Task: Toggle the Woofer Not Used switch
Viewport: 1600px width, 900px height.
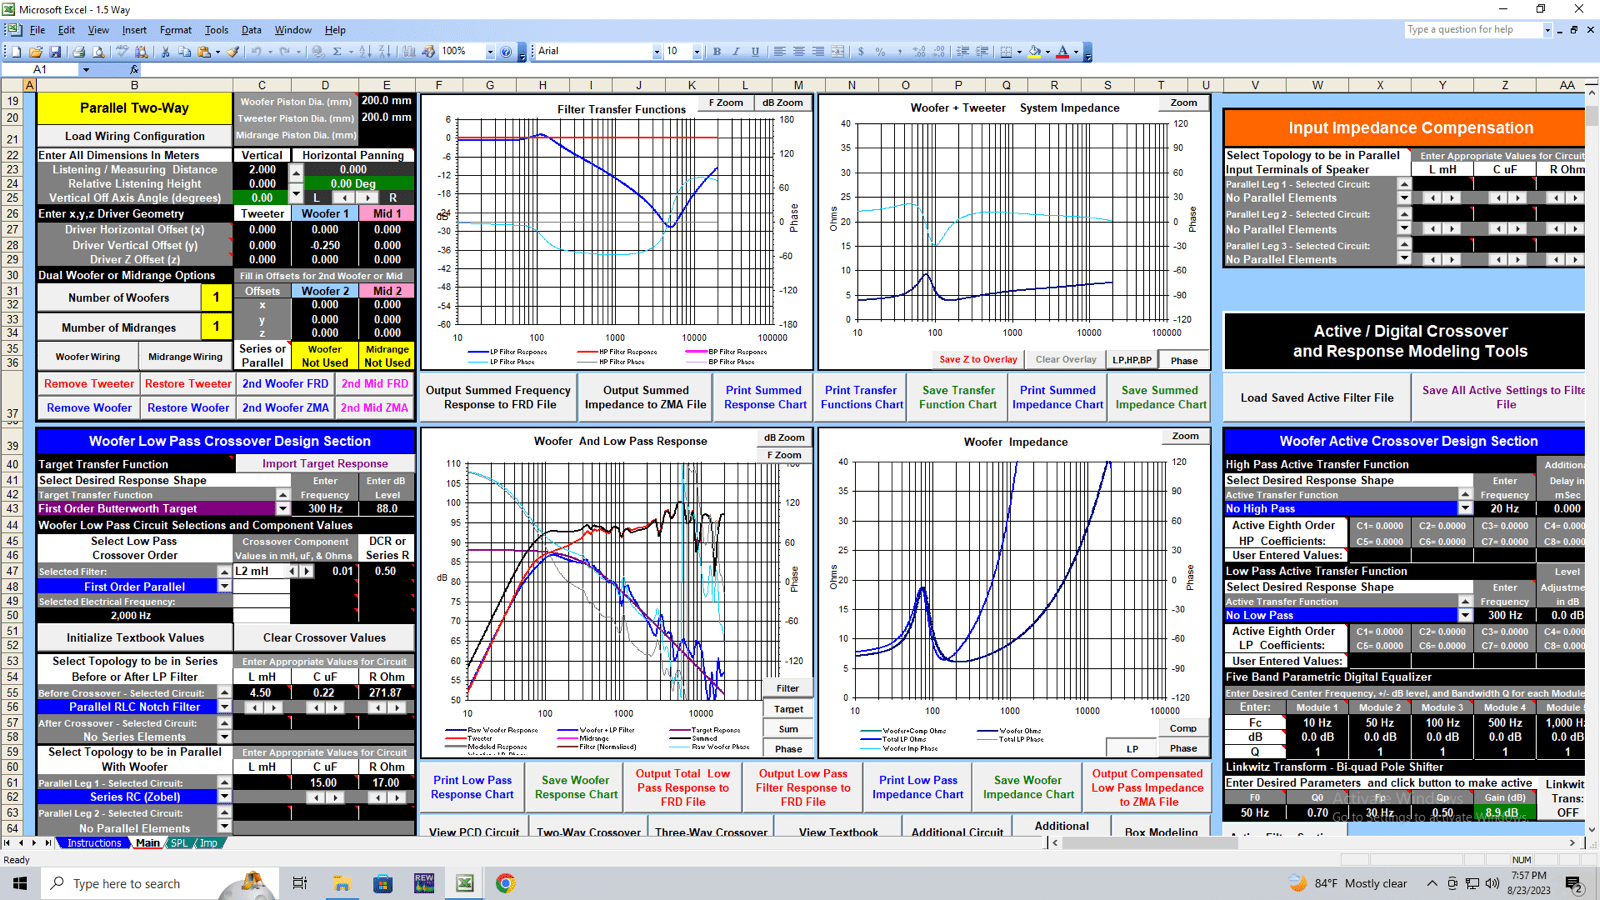Action: (325, 356)
